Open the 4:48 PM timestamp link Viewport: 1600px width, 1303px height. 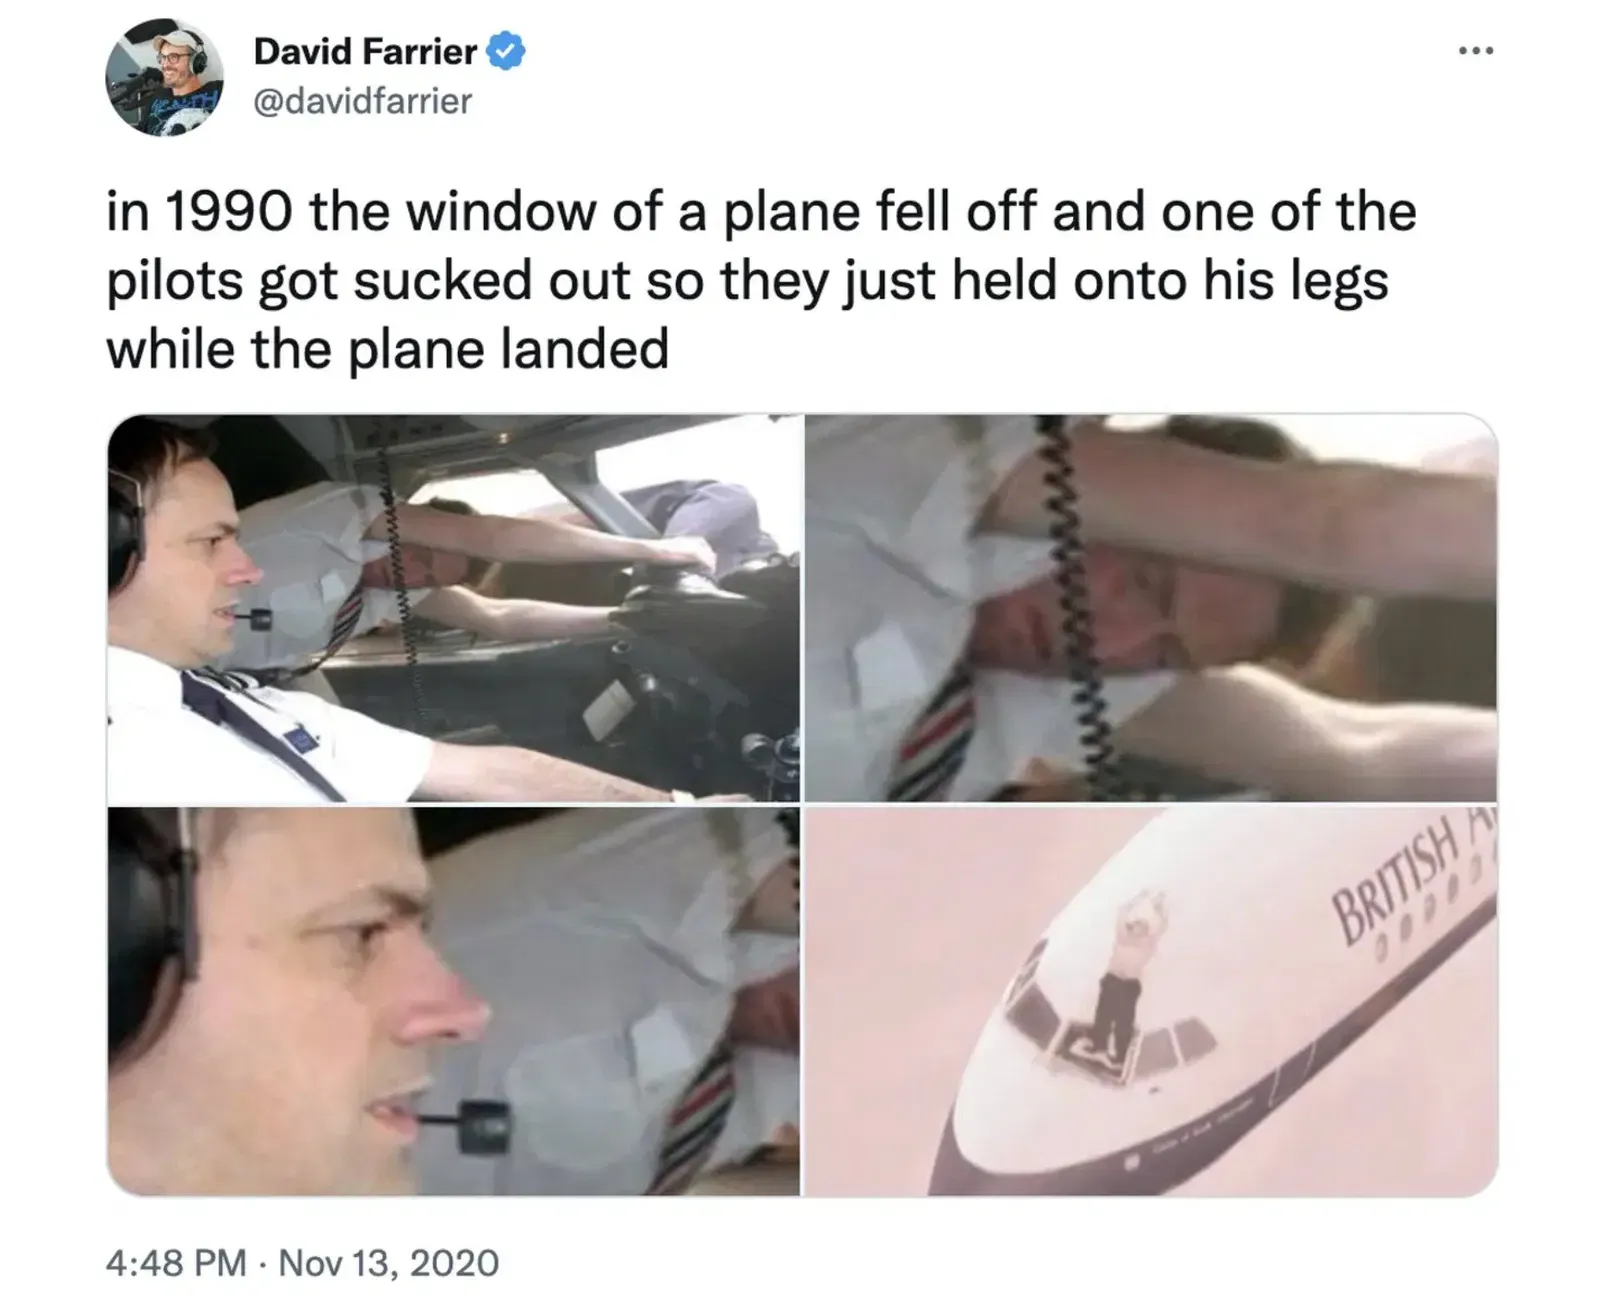pyautogui.click(x=176, y=1263)
